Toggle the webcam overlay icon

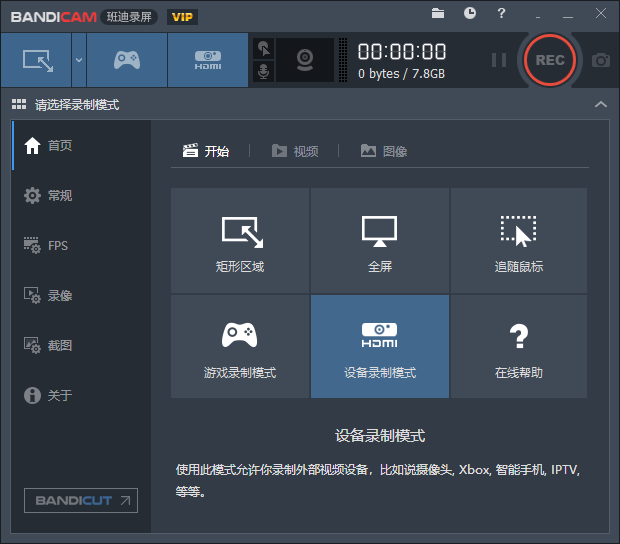(305, 60)
